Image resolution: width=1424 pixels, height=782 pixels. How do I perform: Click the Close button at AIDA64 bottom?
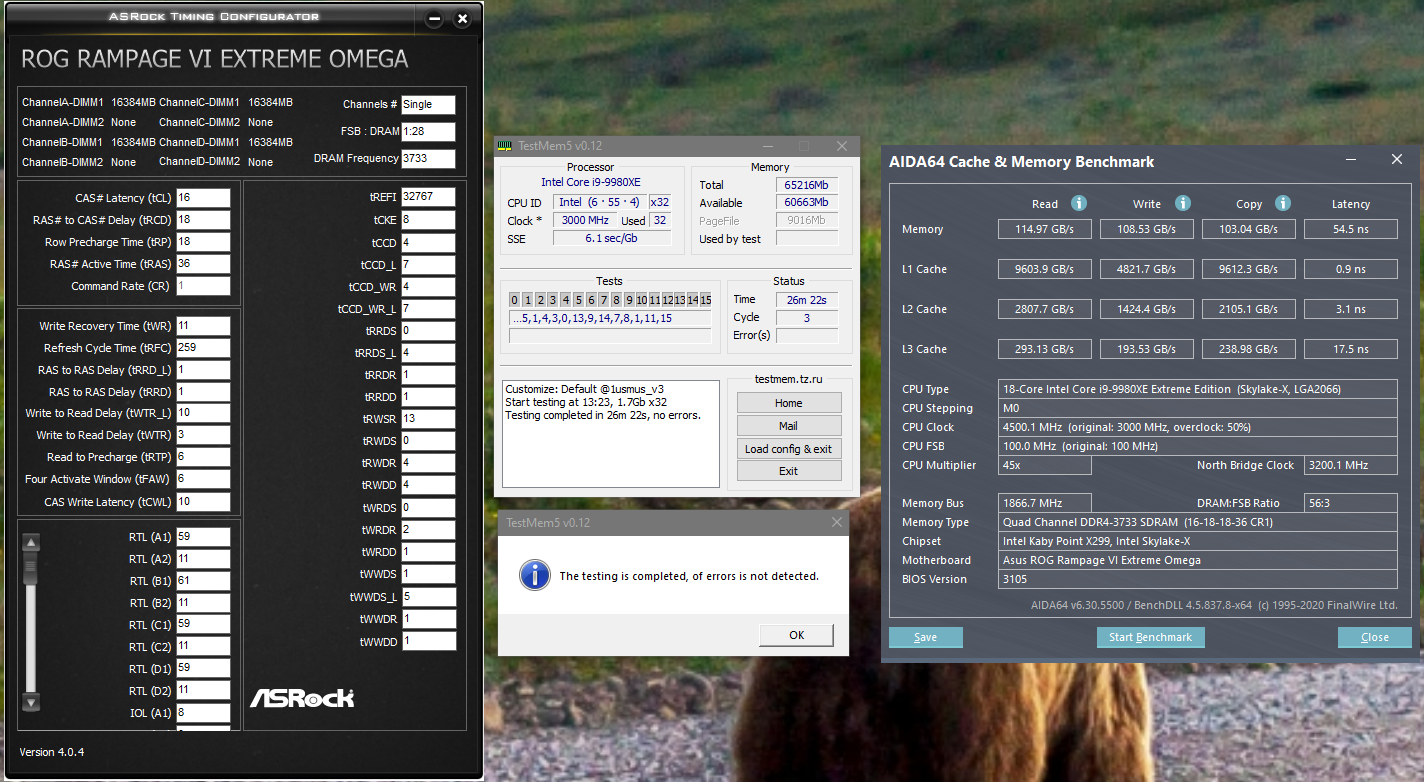pos(1375,637)
